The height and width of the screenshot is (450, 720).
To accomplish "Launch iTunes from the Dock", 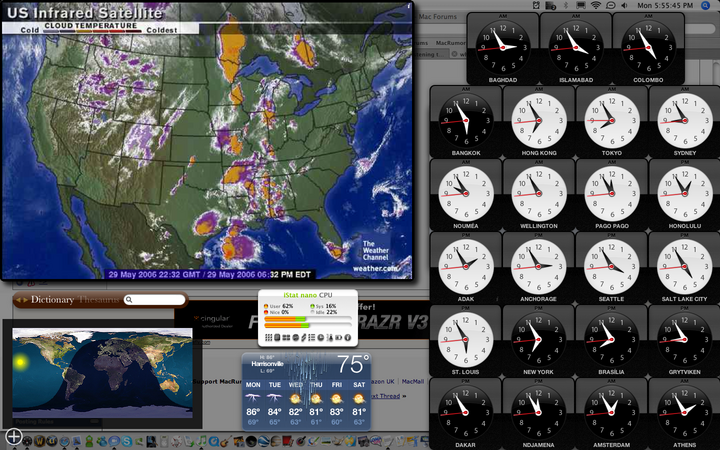I will click(x=202, y=441).
